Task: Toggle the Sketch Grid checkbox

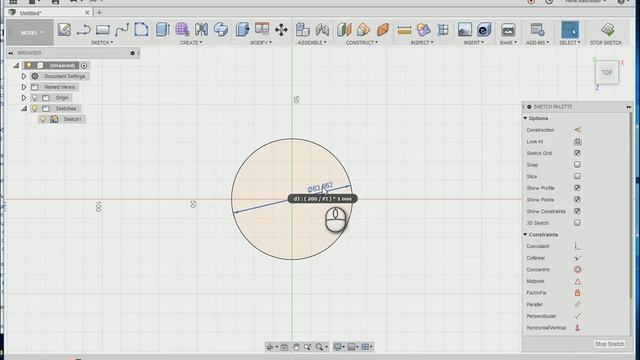Action: point(577,153)
